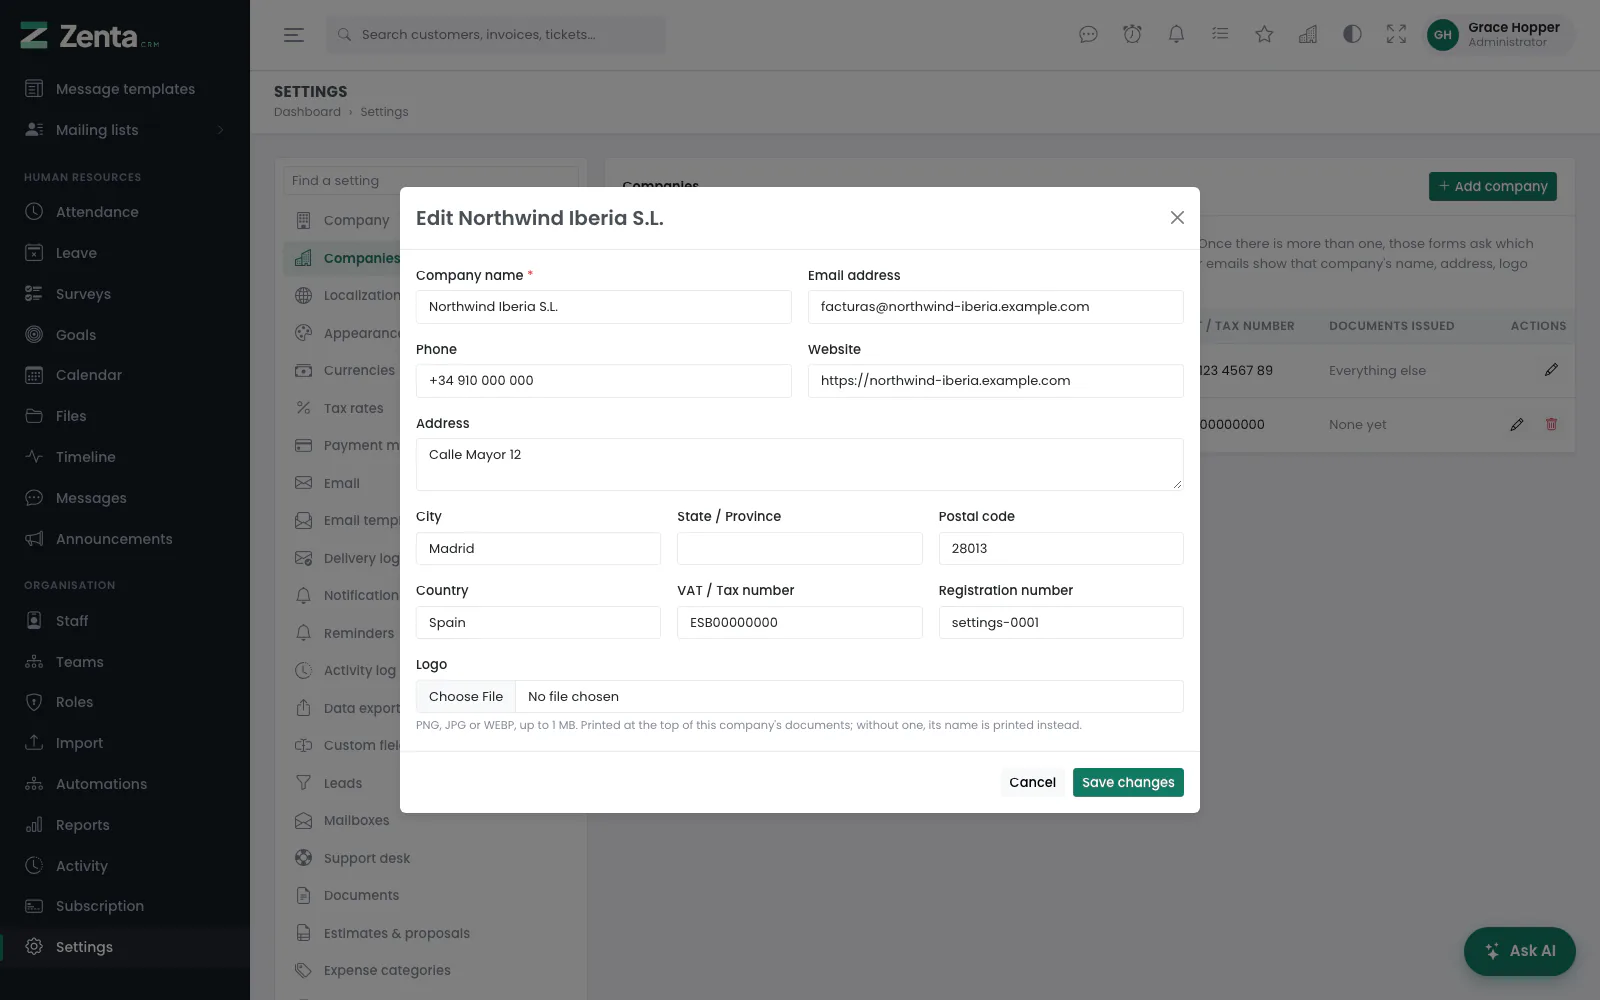Click the VAT / Tax number field

point(800,622)
